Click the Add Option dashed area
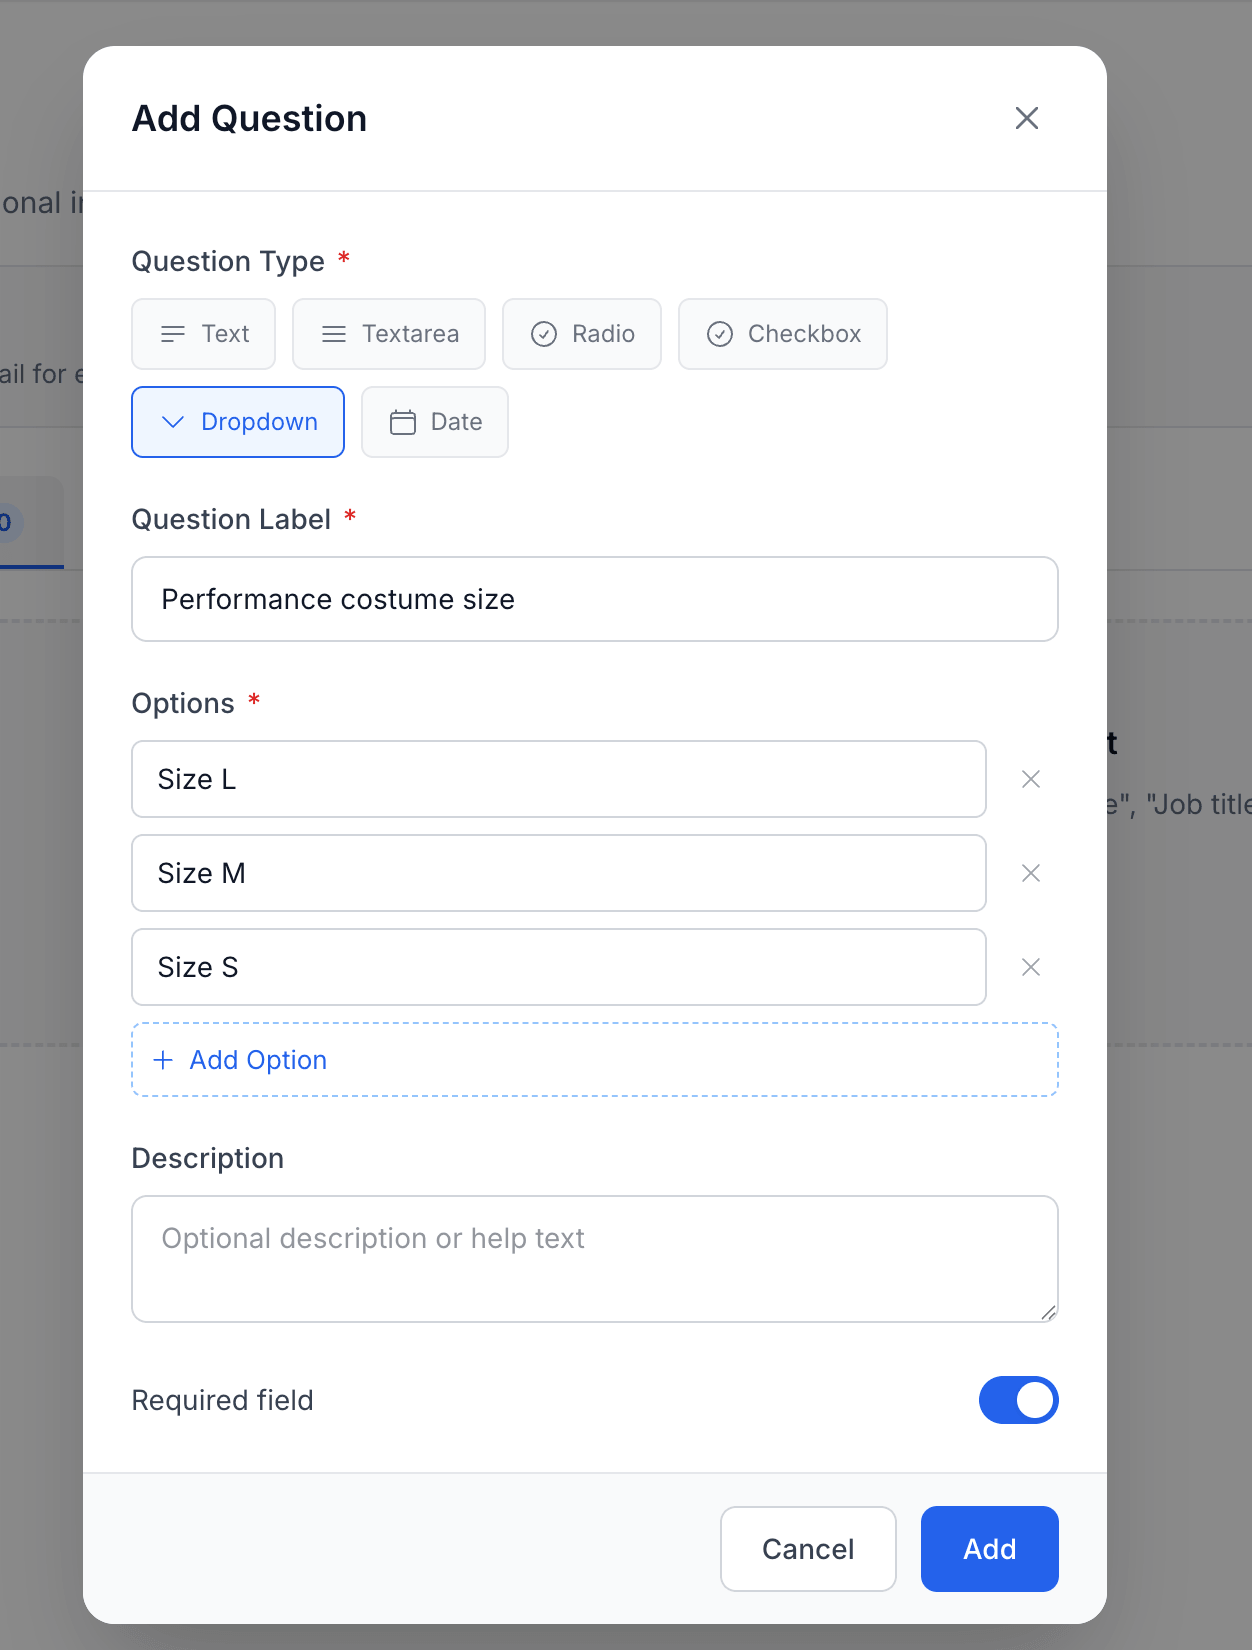 tap(595, 1059)
